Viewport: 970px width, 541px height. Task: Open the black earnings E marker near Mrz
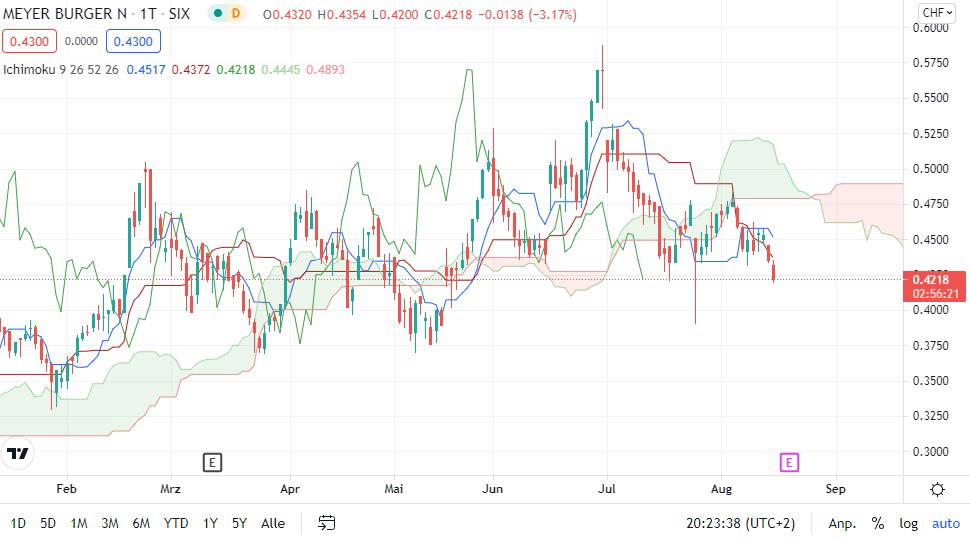tap(212, 462)
